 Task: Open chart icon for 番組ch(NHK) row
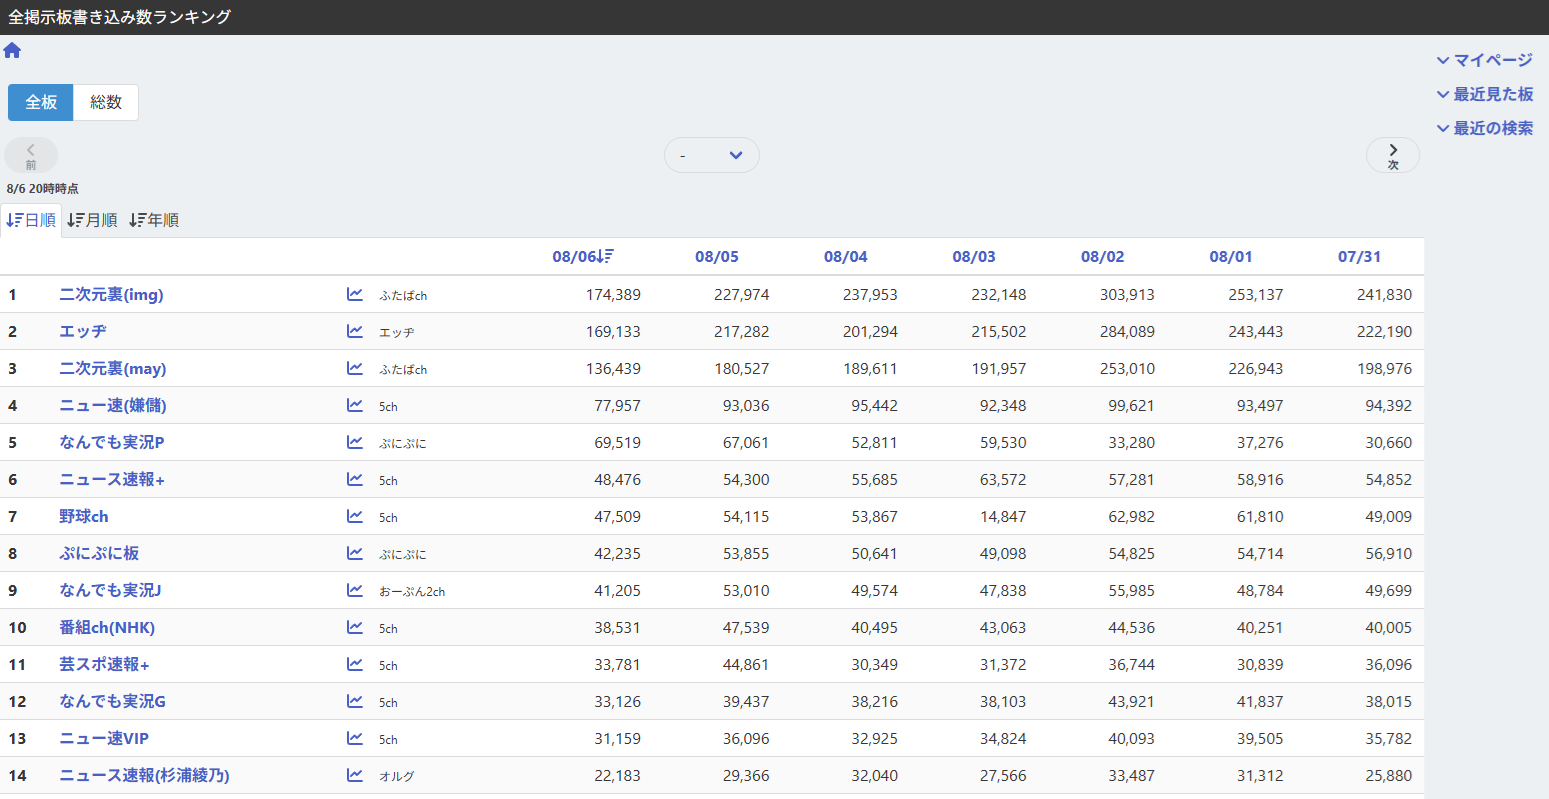(x=354, y=627)
